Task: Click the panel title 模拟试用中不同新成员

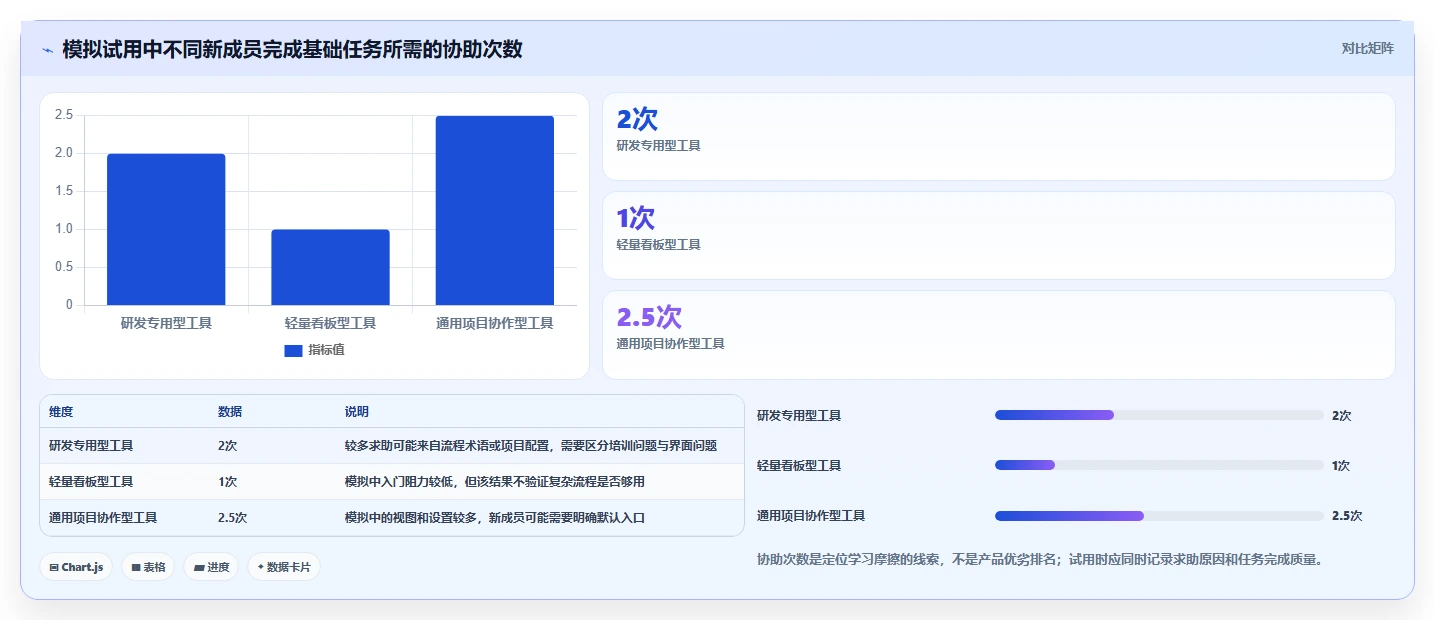Action: pyautogui.click(x=292, y=49)
